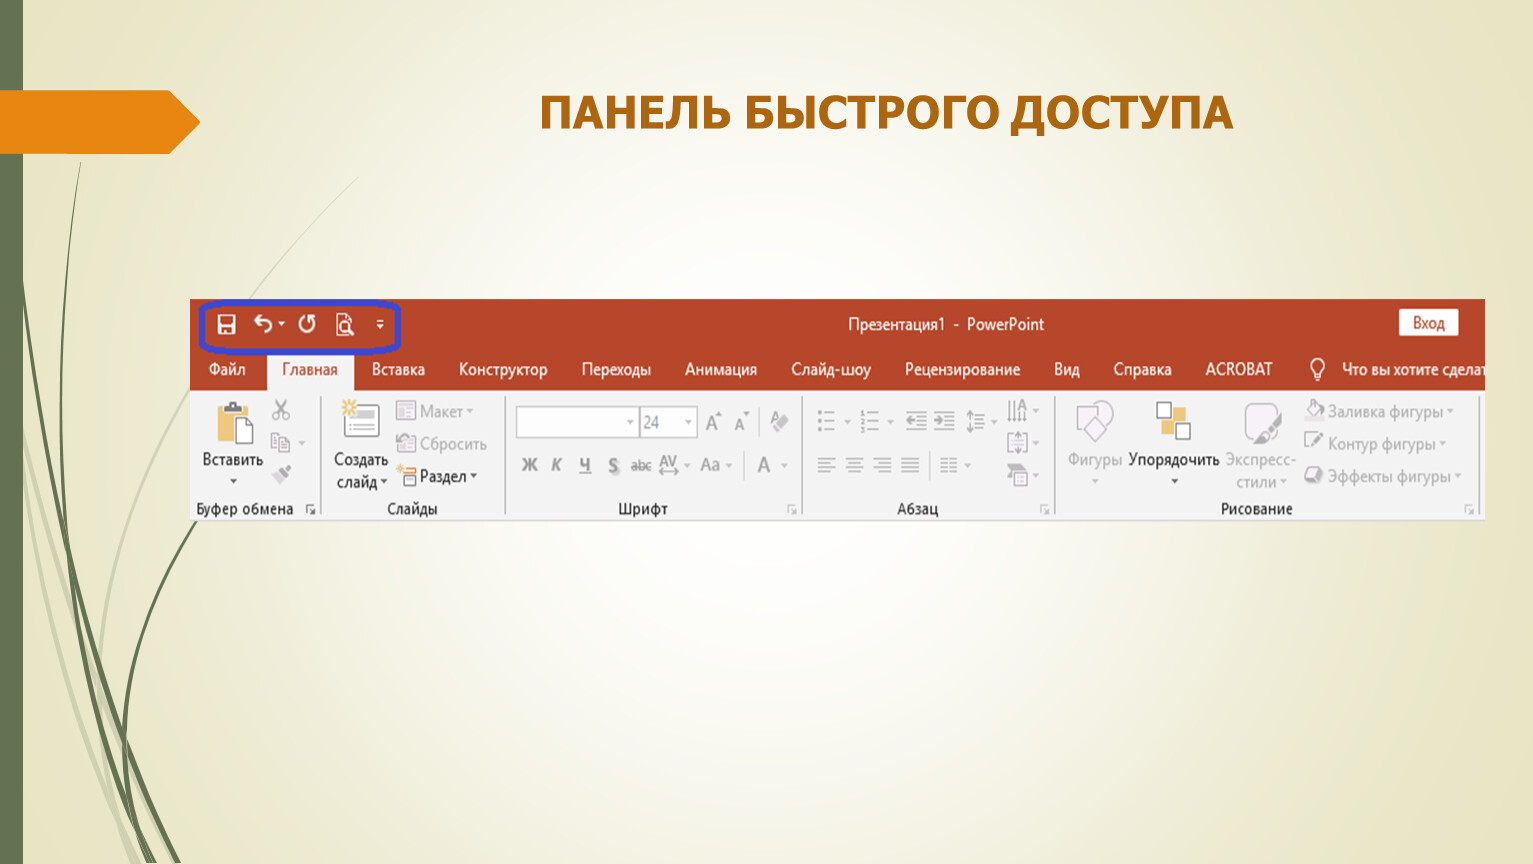Switch to the Вставка ribbon tab
Image resolution: width=1533 pixels, height=864 pixels.
[398, 369]
